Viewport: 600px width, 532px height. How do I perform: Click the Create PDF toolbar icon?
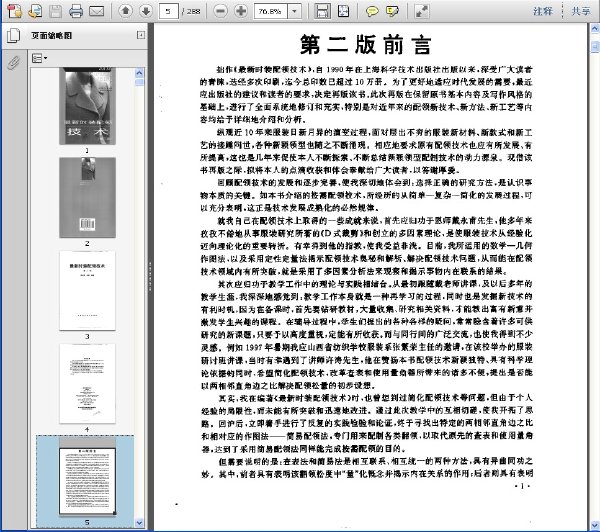[x=15, y=11]
